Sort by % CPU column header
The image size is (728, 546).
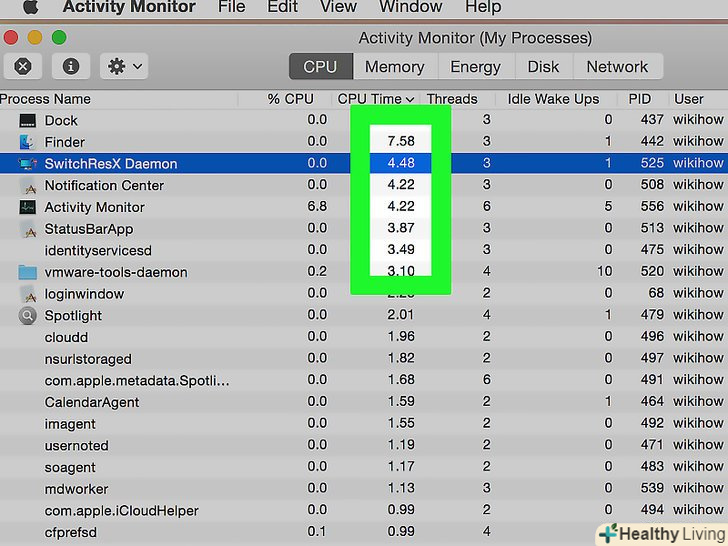pos(291,99)
